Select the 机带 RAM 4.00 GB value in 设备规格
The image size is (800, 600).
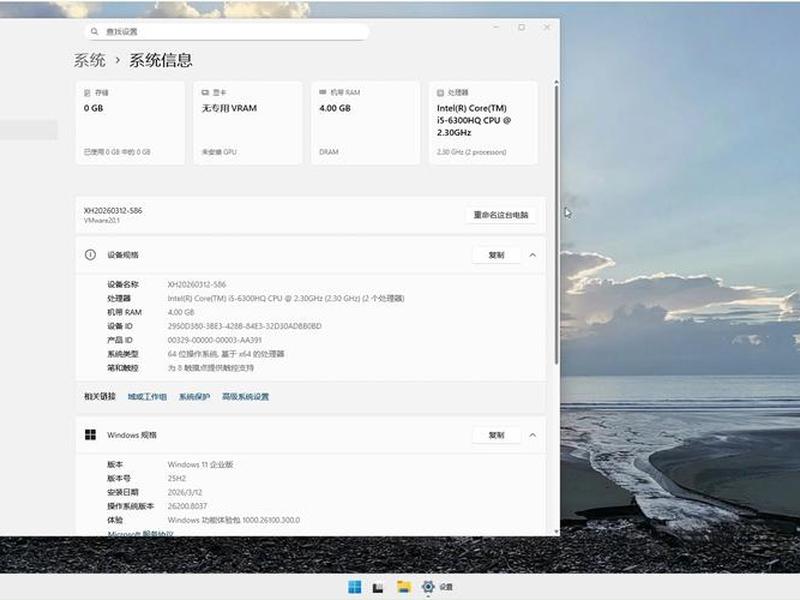pos(181,312)
